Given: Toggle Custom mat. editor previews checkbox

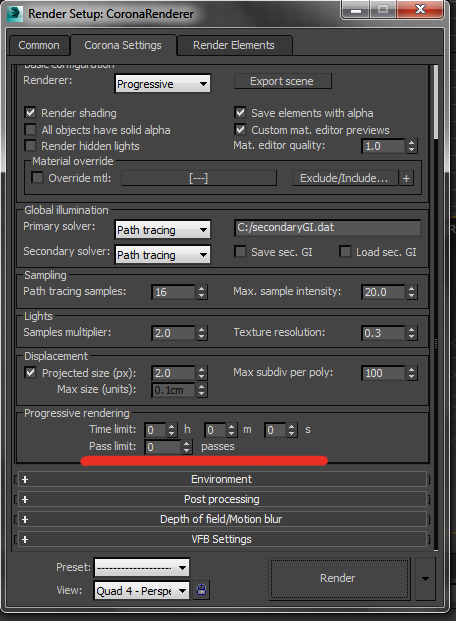Looking at the screenshot, I should tap(240, 130).
